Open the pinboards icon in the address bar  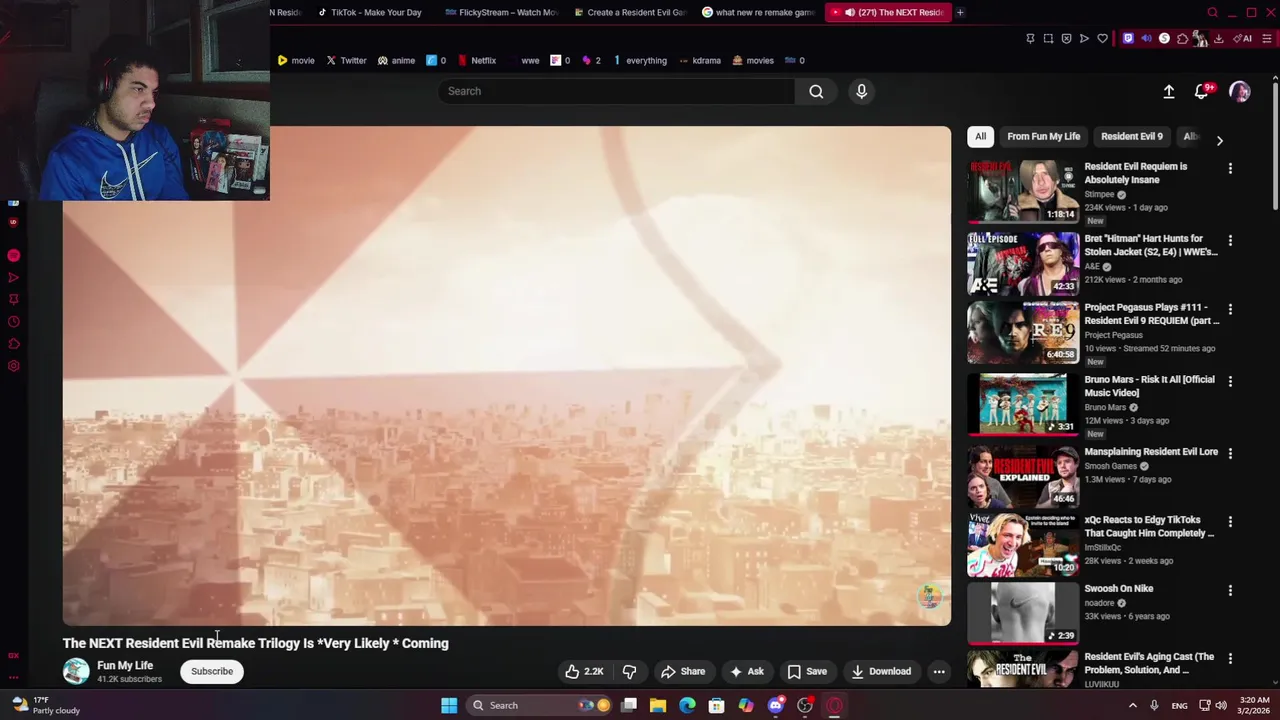coord(1030,39)
